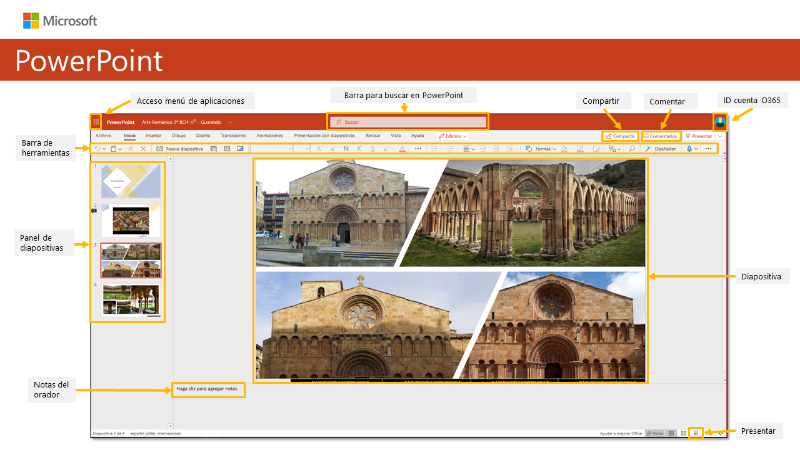Viewport: 800px width, 450px height.
Task: Open the Ayuda tab
Action: [x=417, y=136]
